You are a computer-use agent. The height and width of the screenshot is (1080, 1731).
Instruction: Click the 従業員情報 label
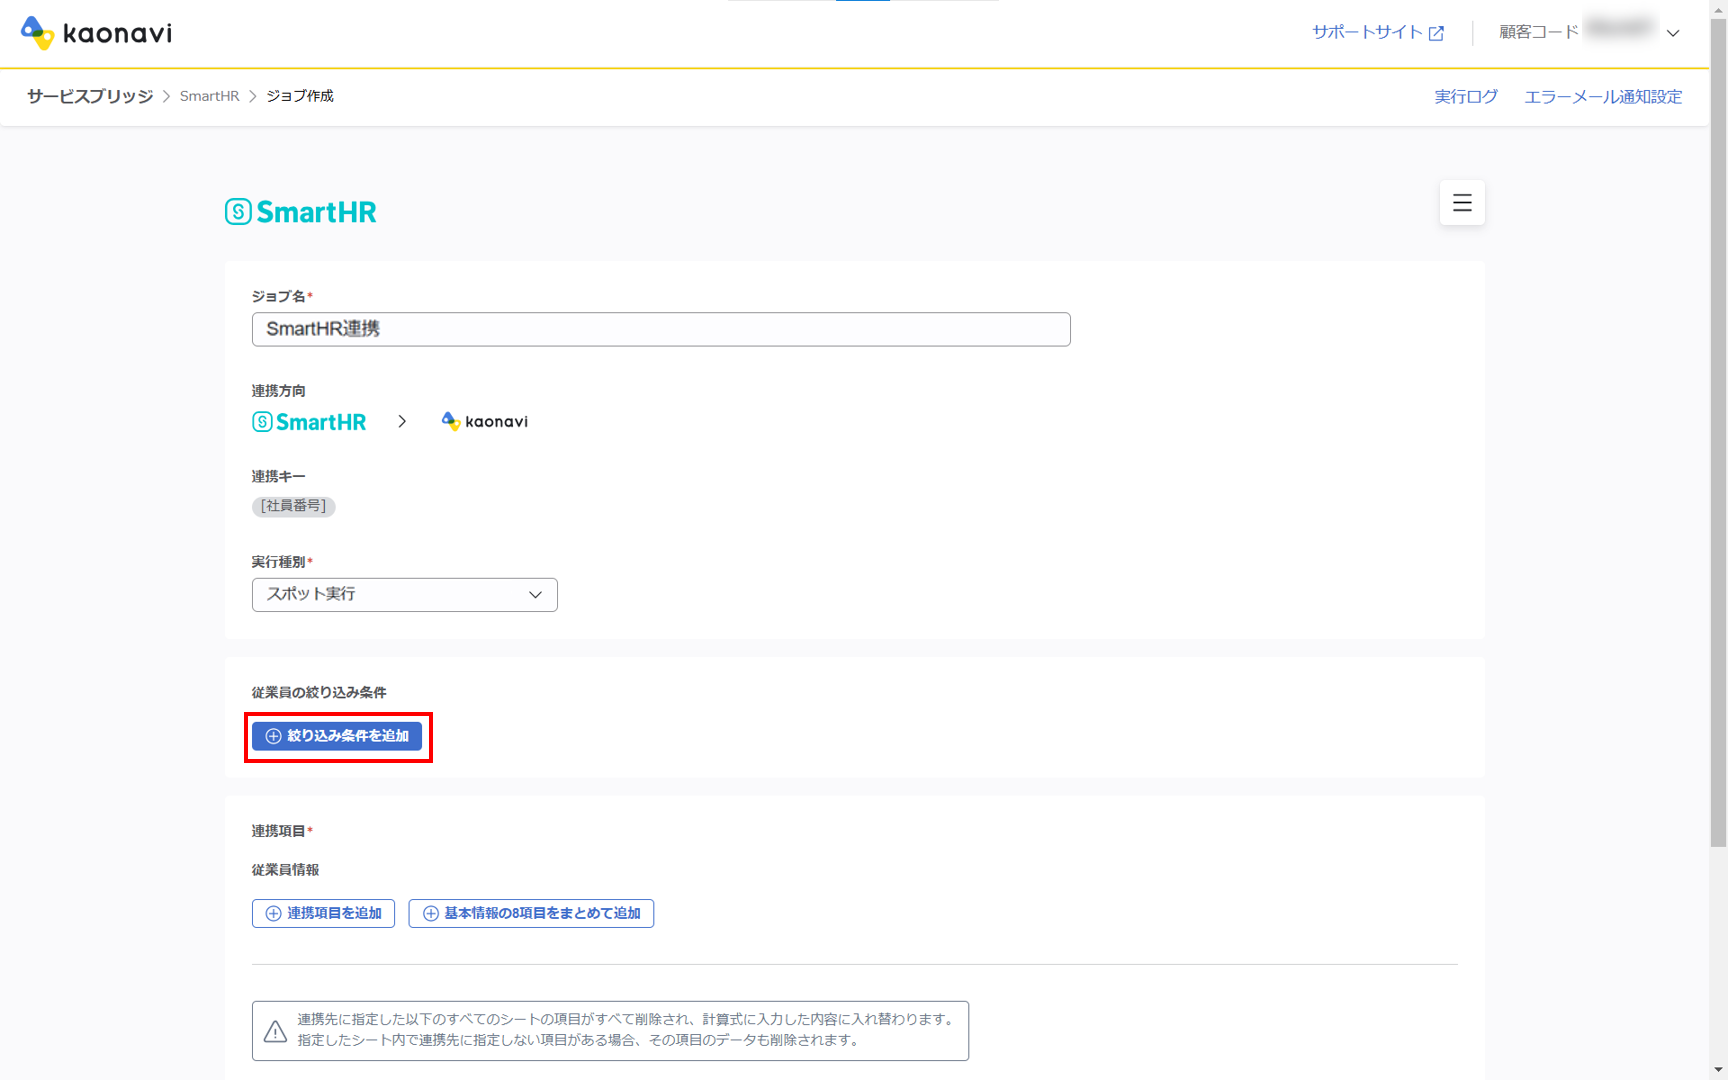pyautogui.click(x=285, y=870)
